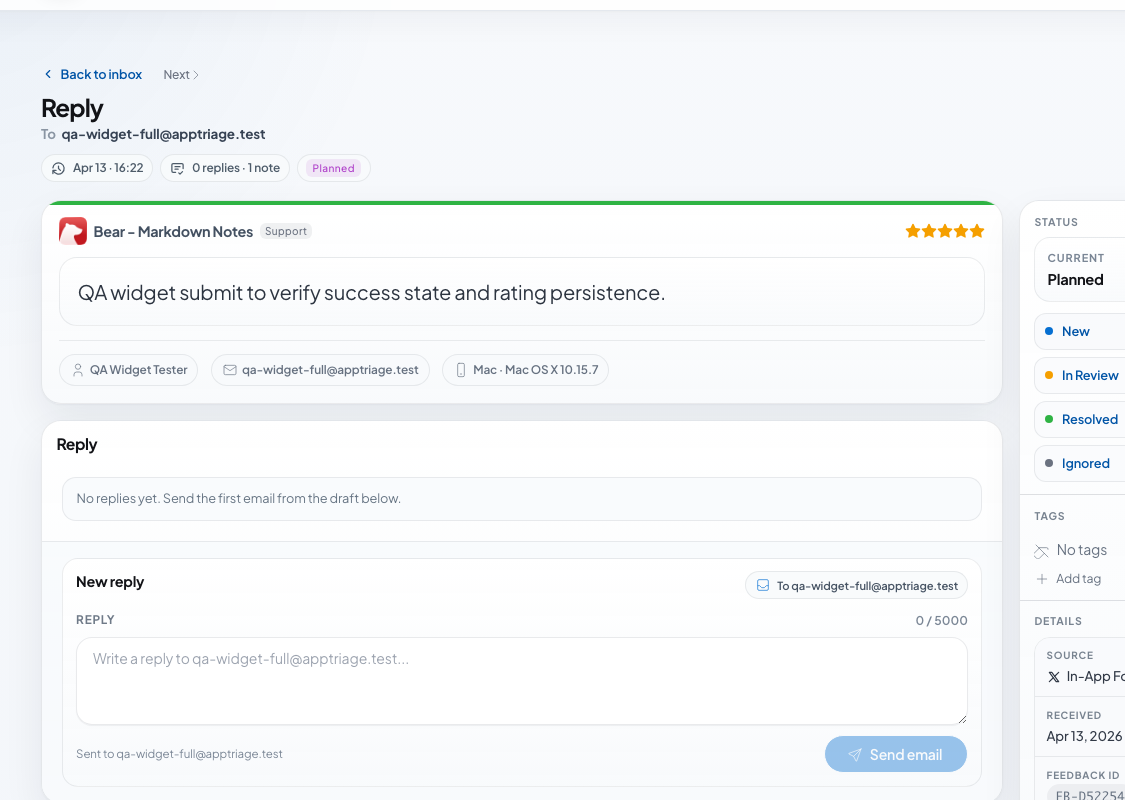Click the Send email button

point(895,754)
